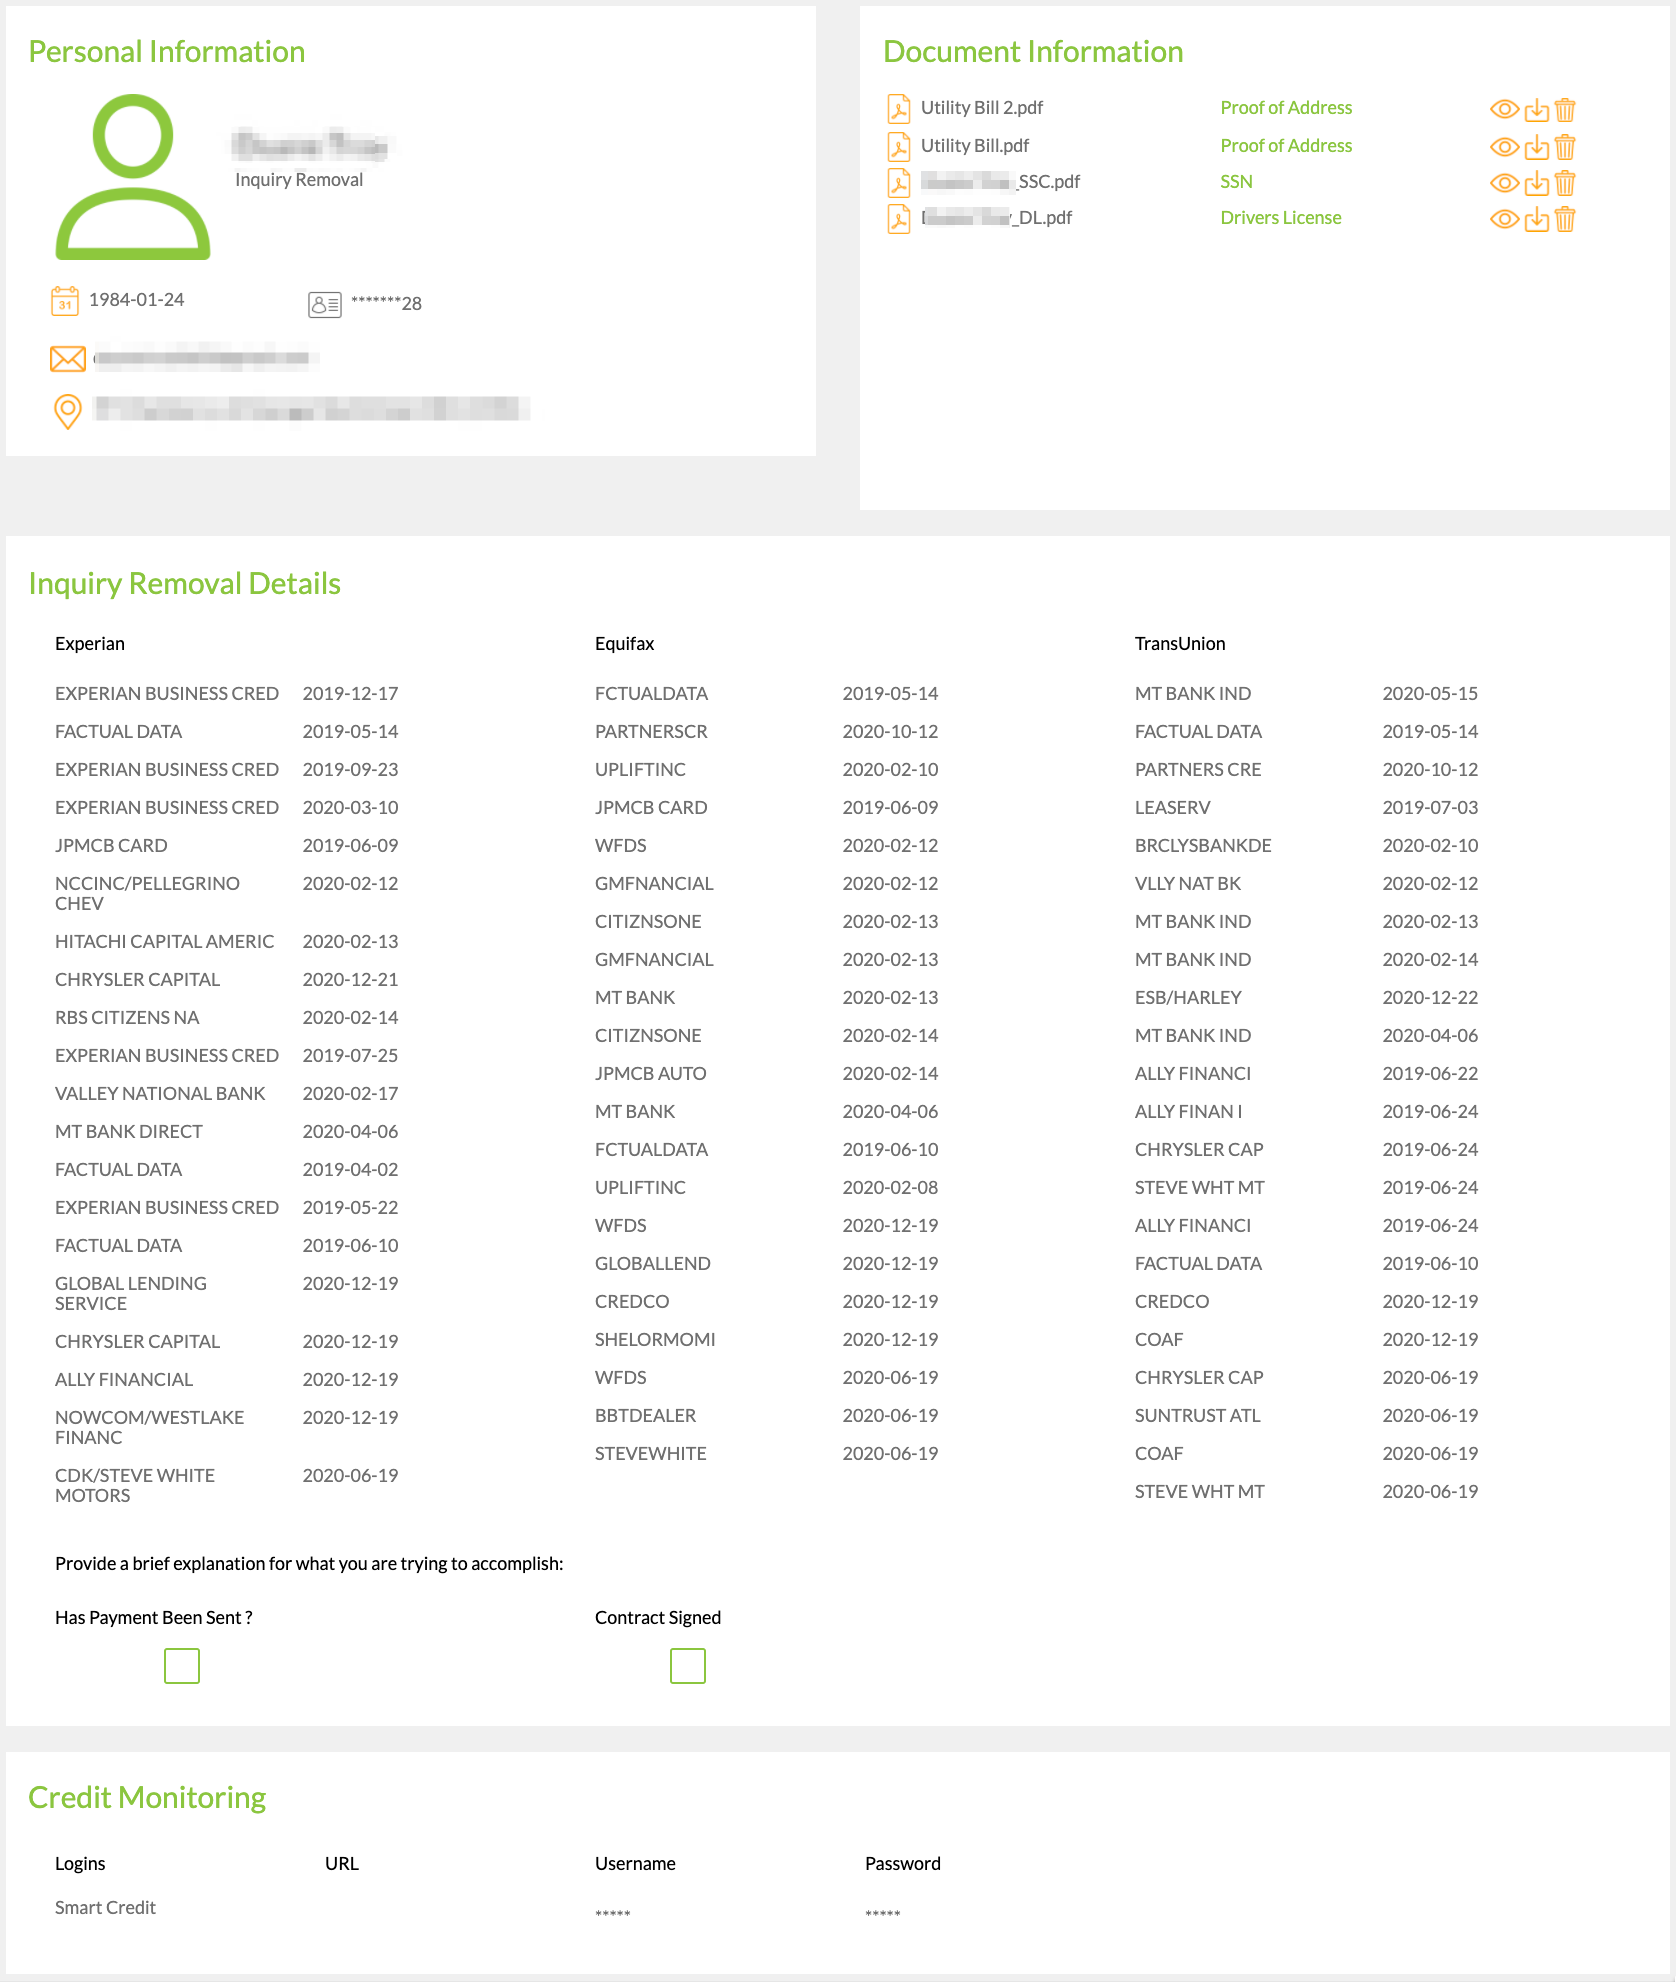Click the PDF icon beside Utility Bill.pdf
This screenshot has height=1982, width=1676.
coord(899,146)
